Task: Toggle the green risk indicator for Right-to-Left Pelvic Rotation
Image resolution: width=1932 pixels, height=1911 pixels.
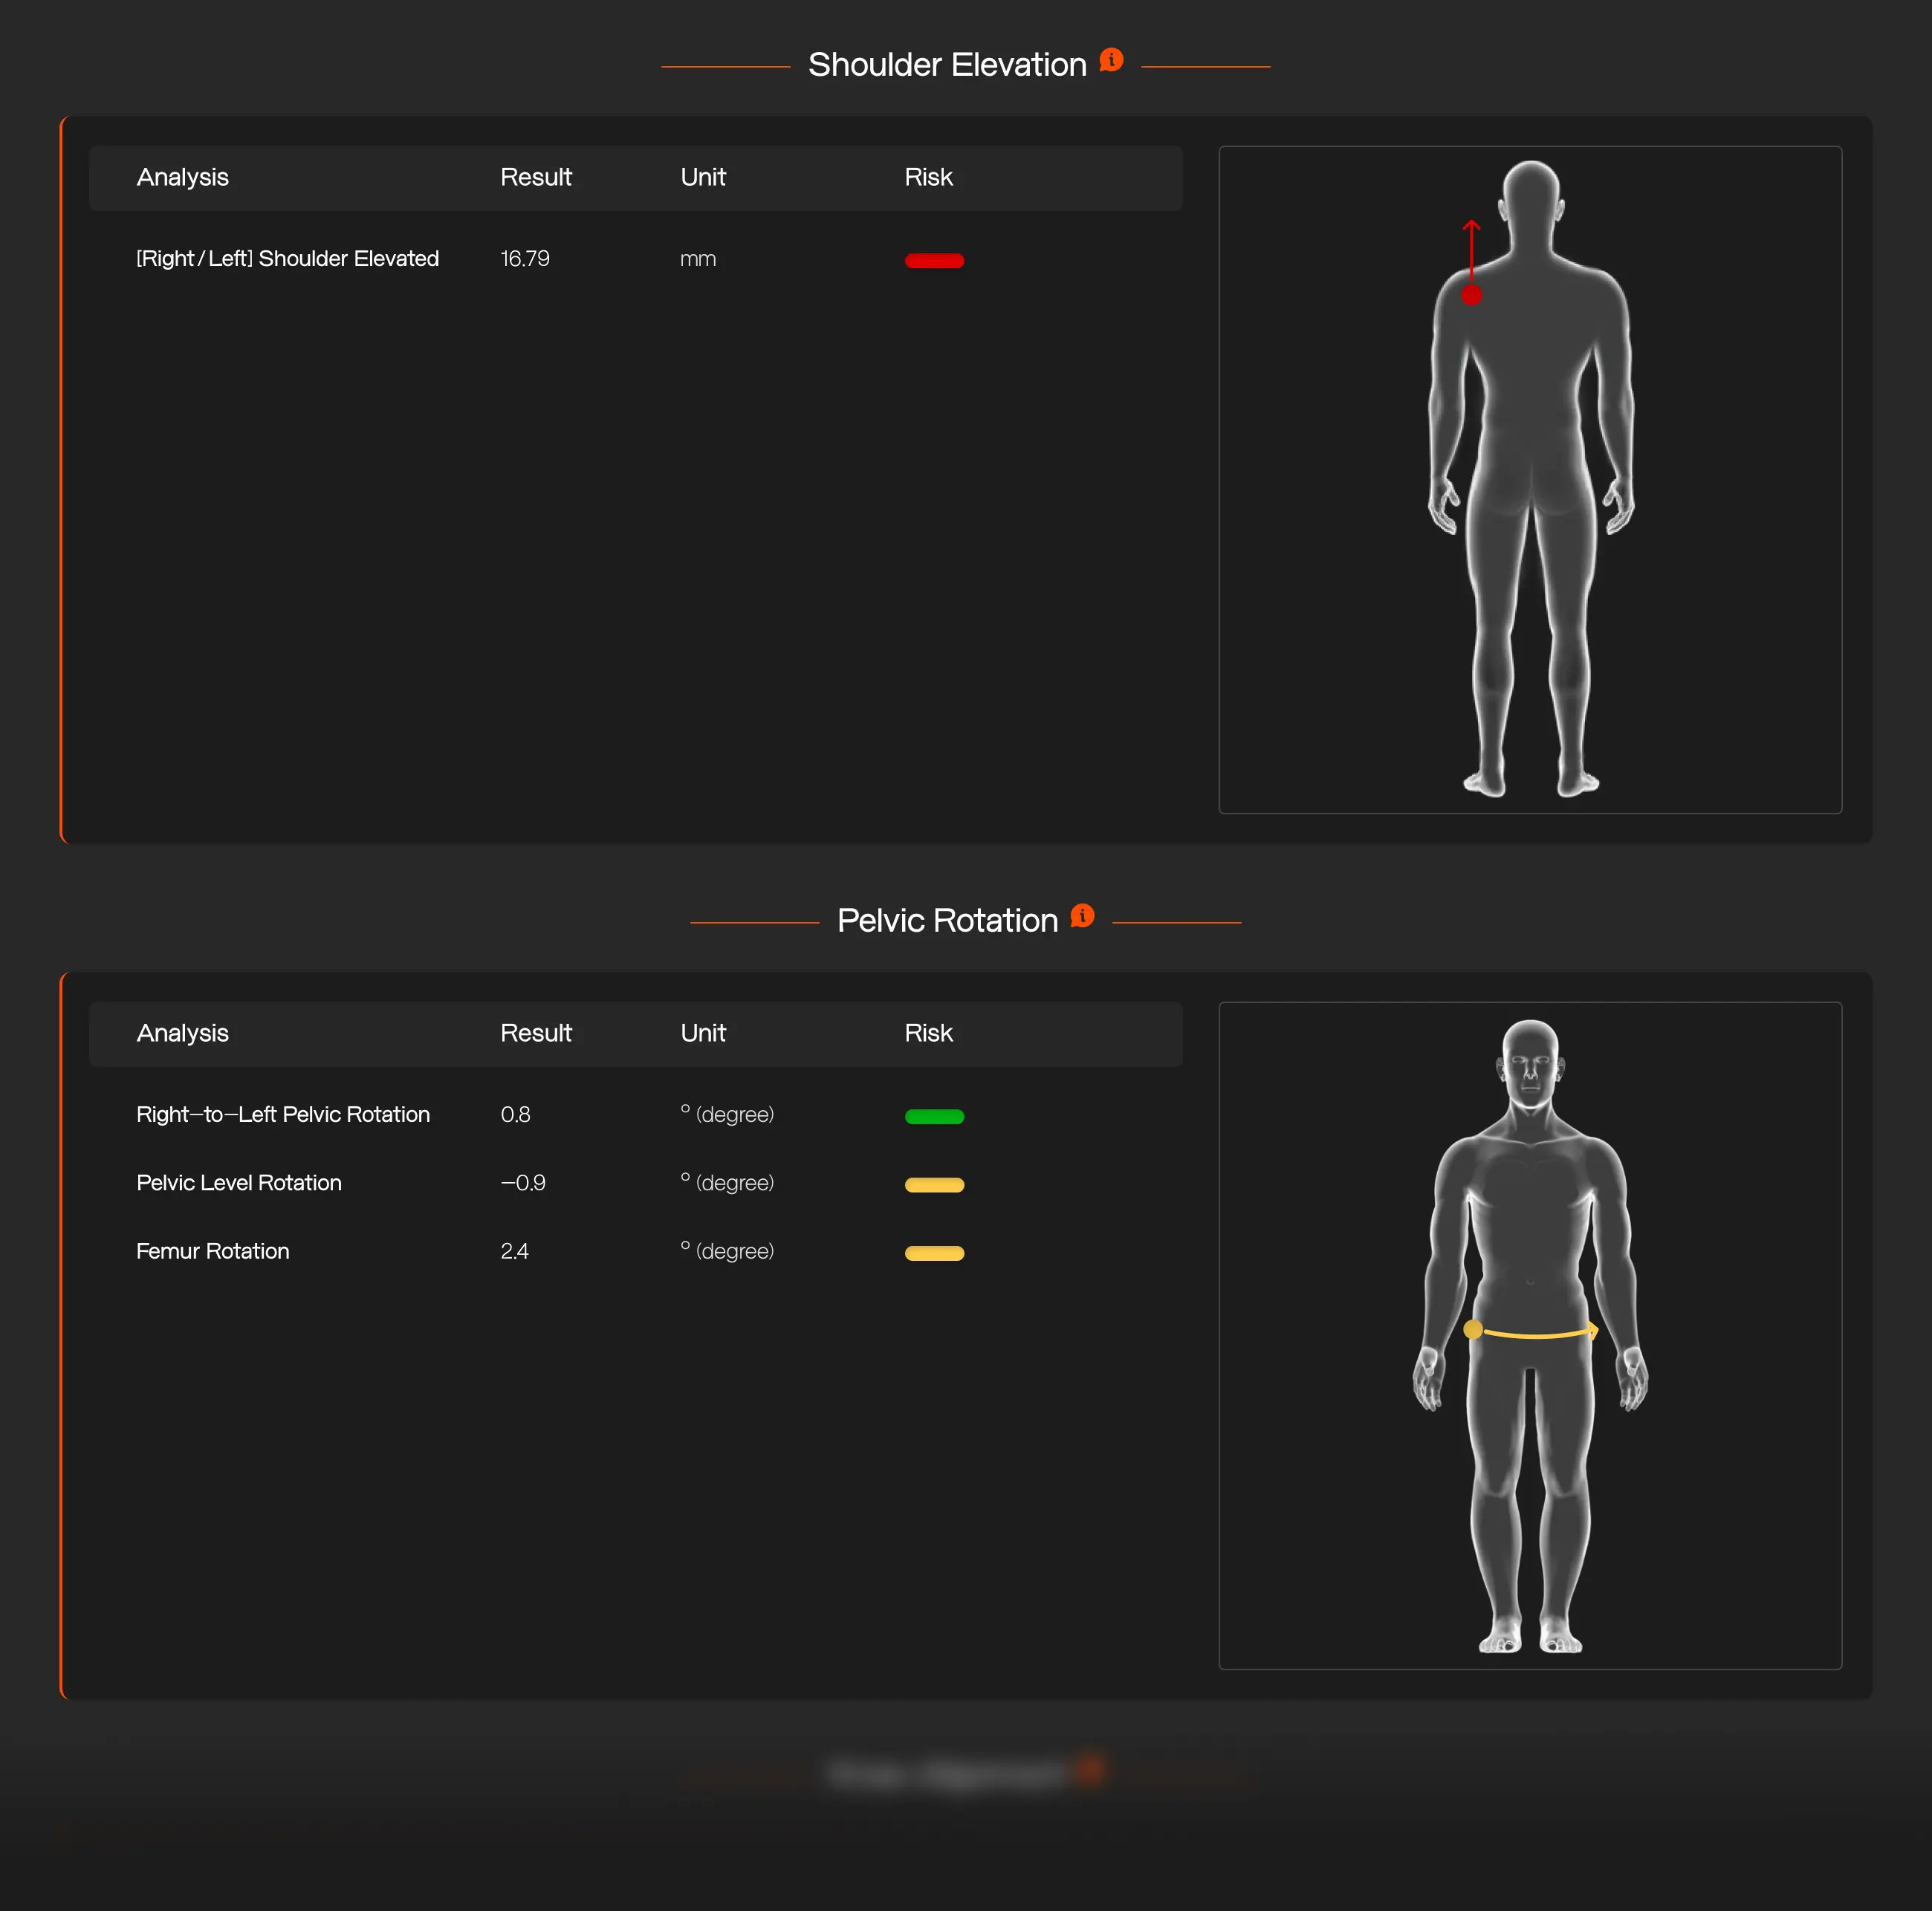Action: tap(934, 1117)
